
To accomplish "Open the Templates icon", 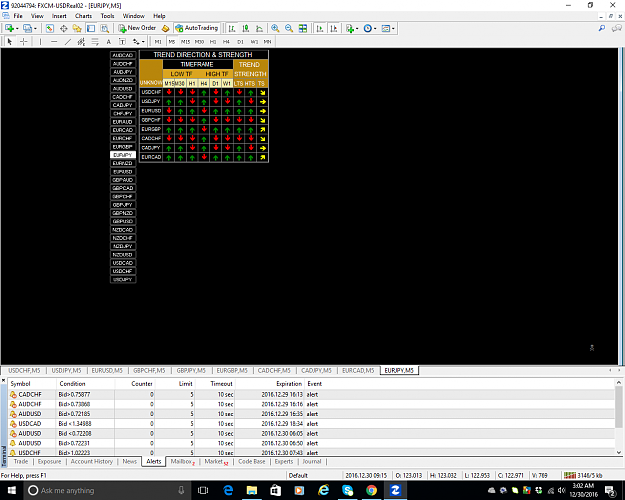I will pos(385,28).
